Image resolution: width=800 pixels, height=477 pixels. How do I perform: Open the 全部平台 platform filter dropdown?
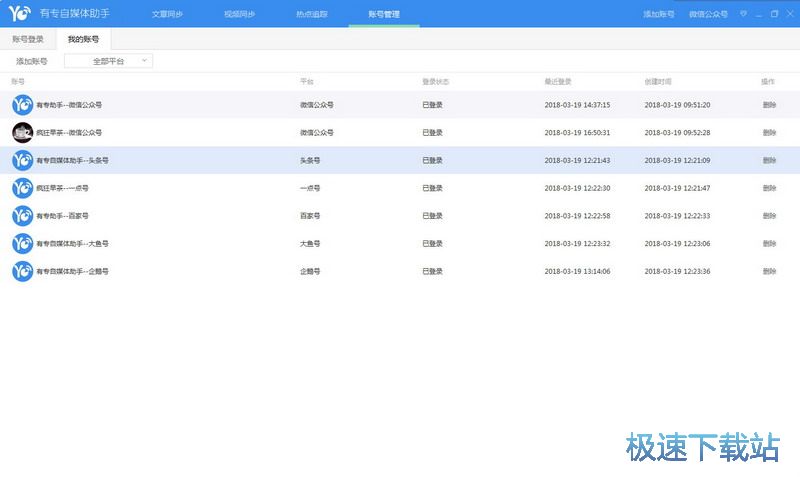point(108,61)
